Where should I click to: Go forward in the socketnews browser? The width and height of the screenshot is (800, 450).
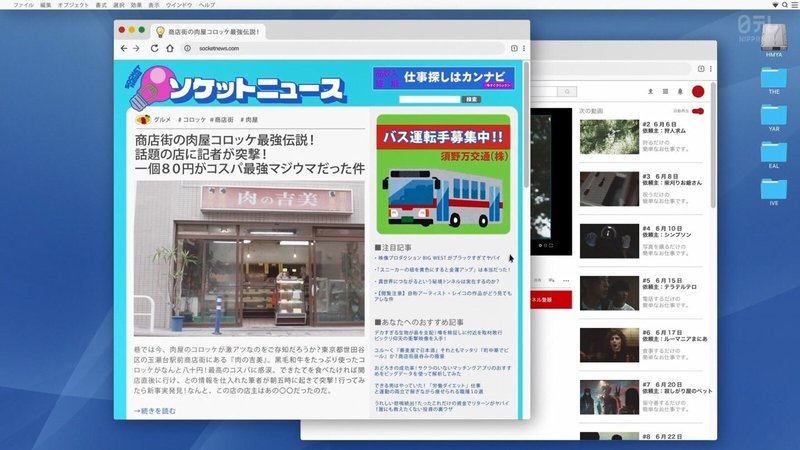(136, 48)
